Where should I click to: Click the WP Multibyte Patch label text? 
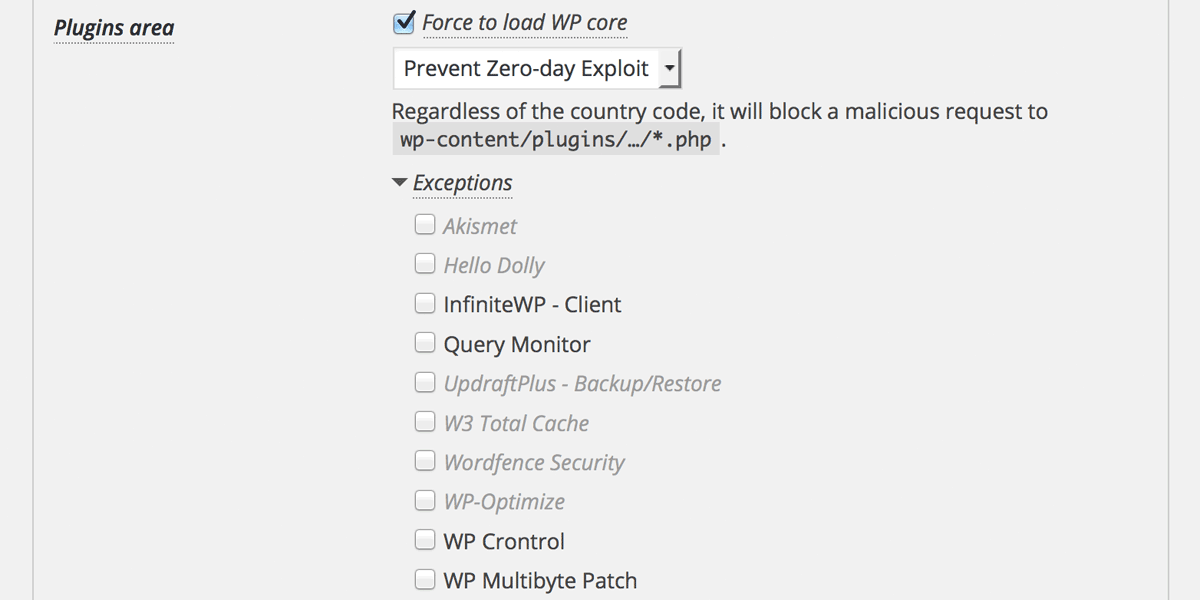pos(540,581)
